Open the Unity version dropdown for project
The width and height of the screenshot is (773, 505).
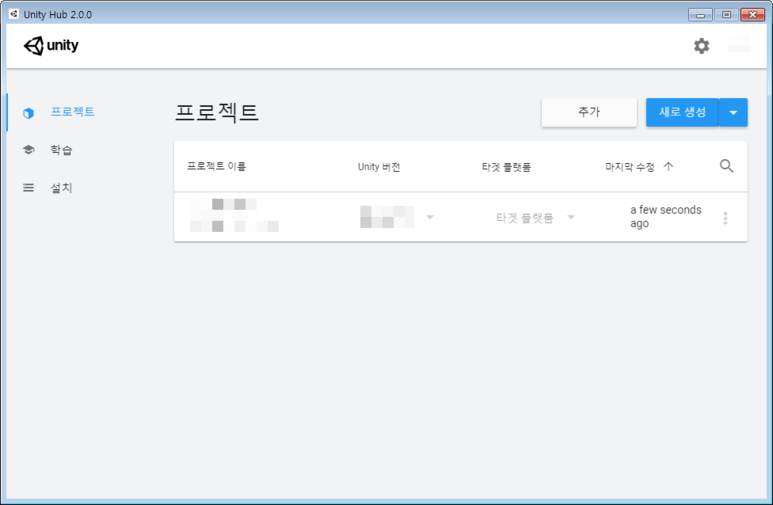click(430, 217)
